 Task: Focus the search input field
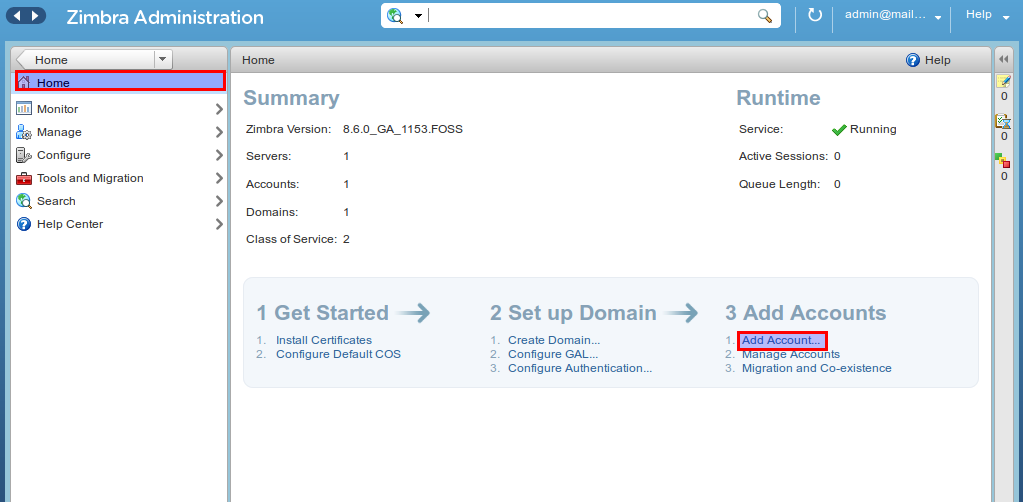590,16
